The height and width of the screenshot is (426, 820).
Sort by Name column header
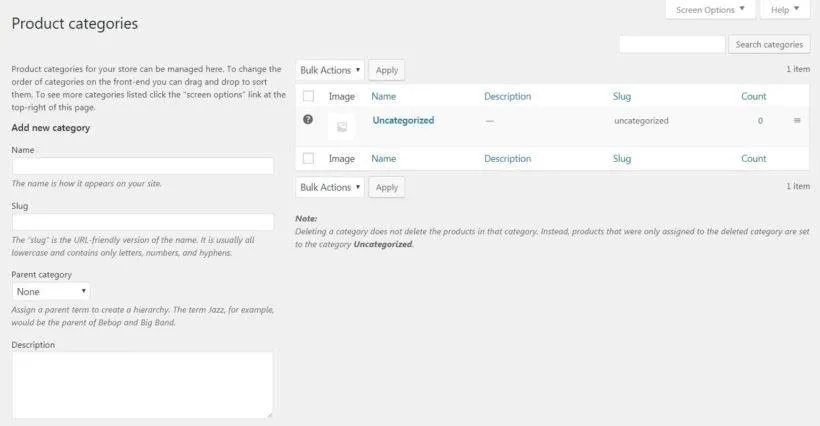coord(384,97)
